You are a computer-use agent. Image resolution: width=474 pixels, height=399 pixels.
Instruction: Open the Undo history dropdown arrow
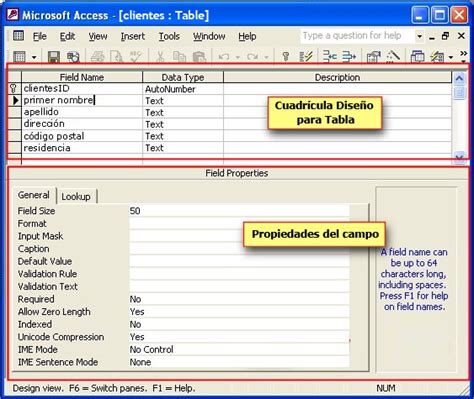[238, 57]
